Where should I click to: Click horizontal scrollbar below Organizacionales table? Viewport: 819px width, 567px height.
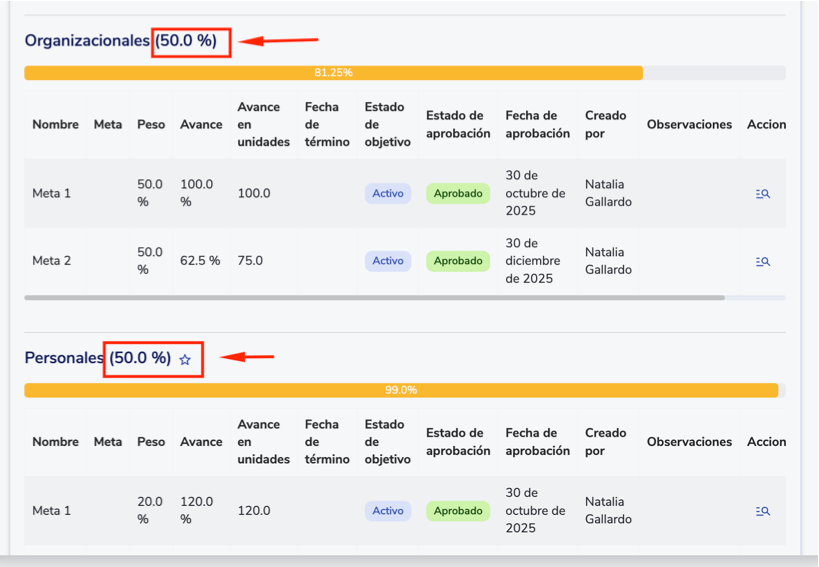click(374, 298)
